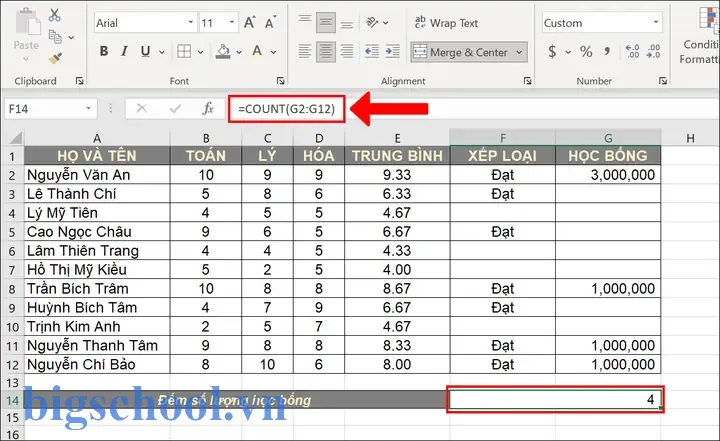Open the Name Box dropdown arrow

click(88, 109)
